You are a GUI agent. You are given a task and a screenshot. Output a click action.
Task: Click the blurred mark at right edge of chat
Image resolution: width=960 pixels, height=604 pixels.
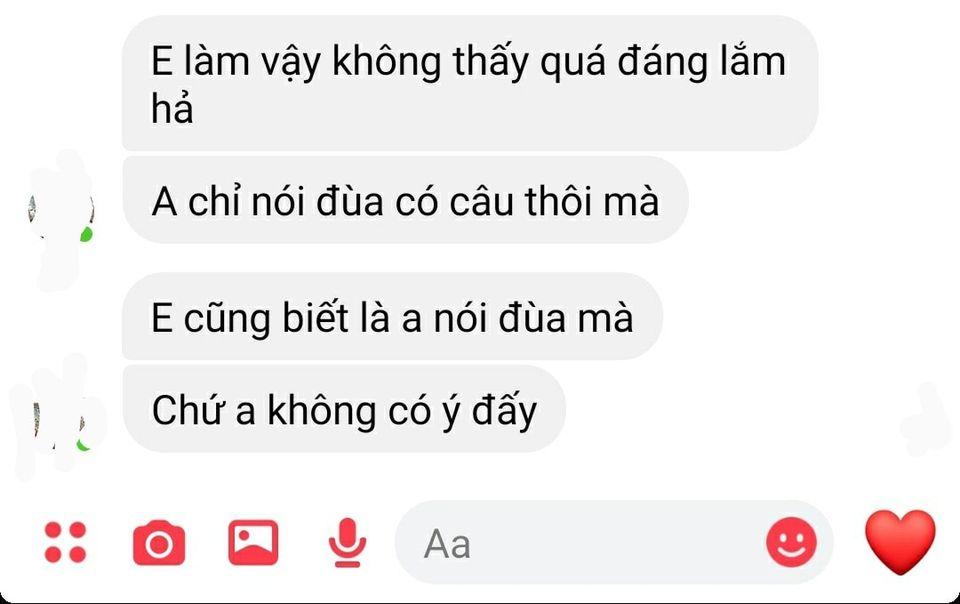pos(926,420)
